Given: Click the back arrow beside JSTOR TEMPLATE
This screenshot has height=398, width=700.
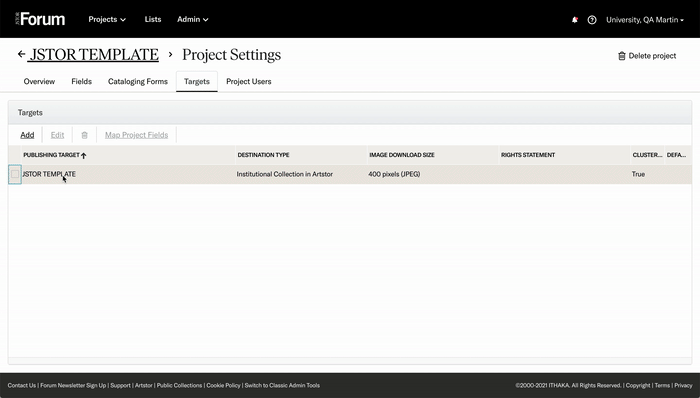Looking at the screenshot, I should 21,54.
